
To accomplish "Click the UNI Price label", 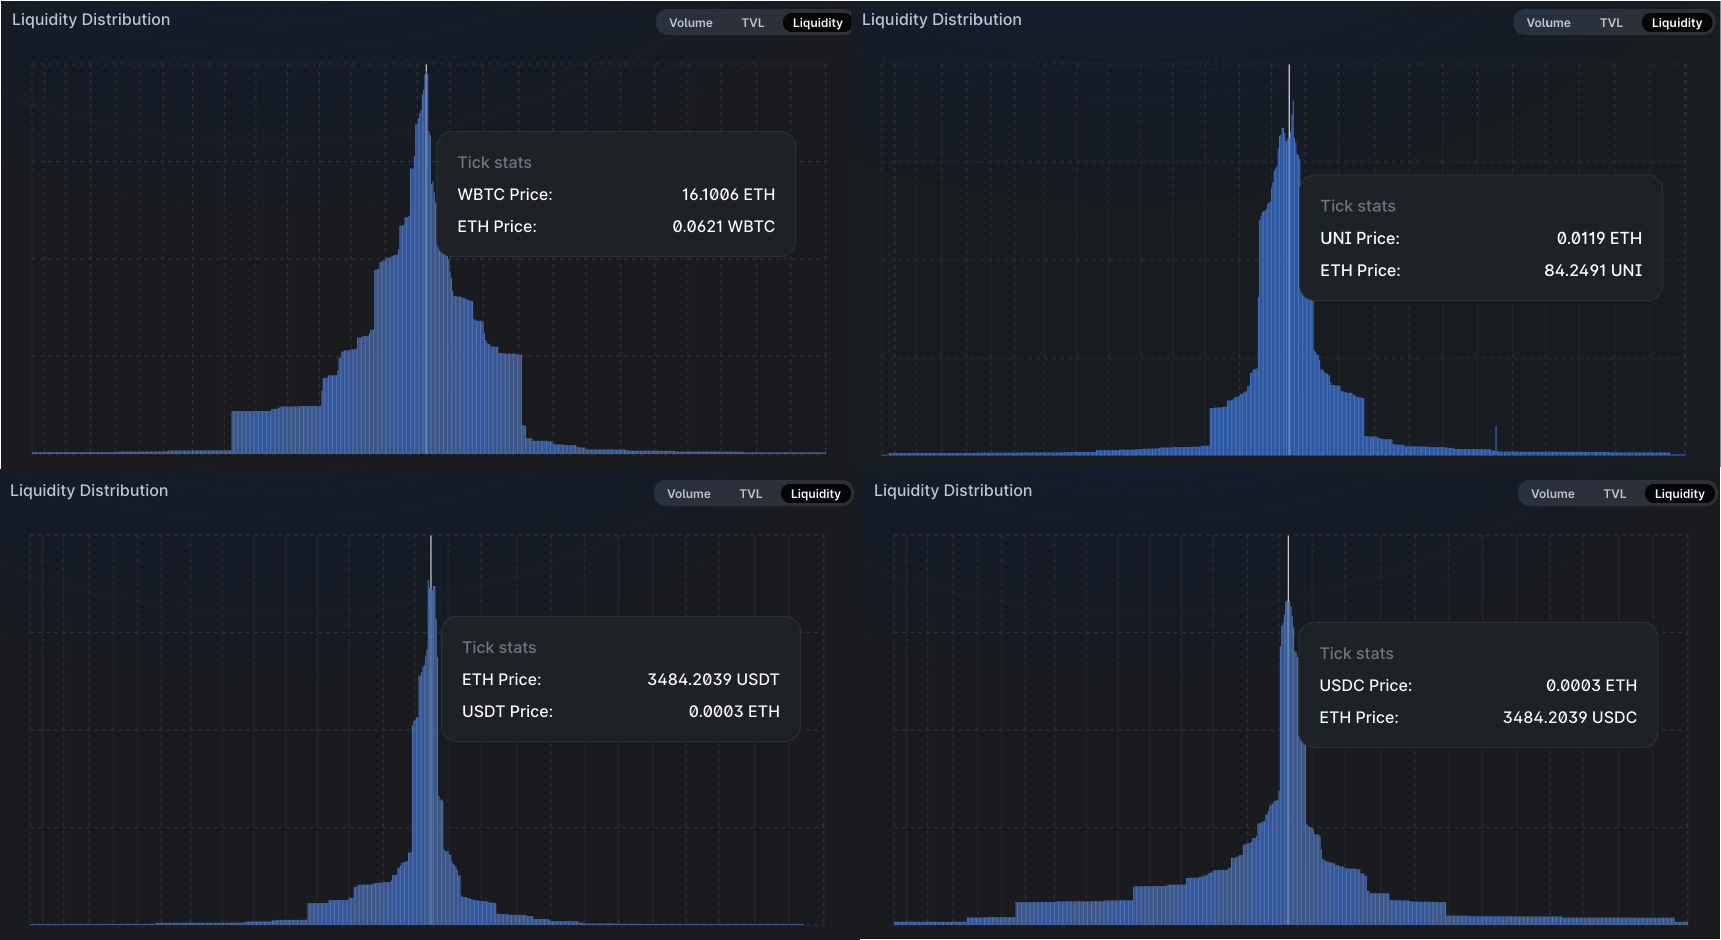I will [1360, 238].
